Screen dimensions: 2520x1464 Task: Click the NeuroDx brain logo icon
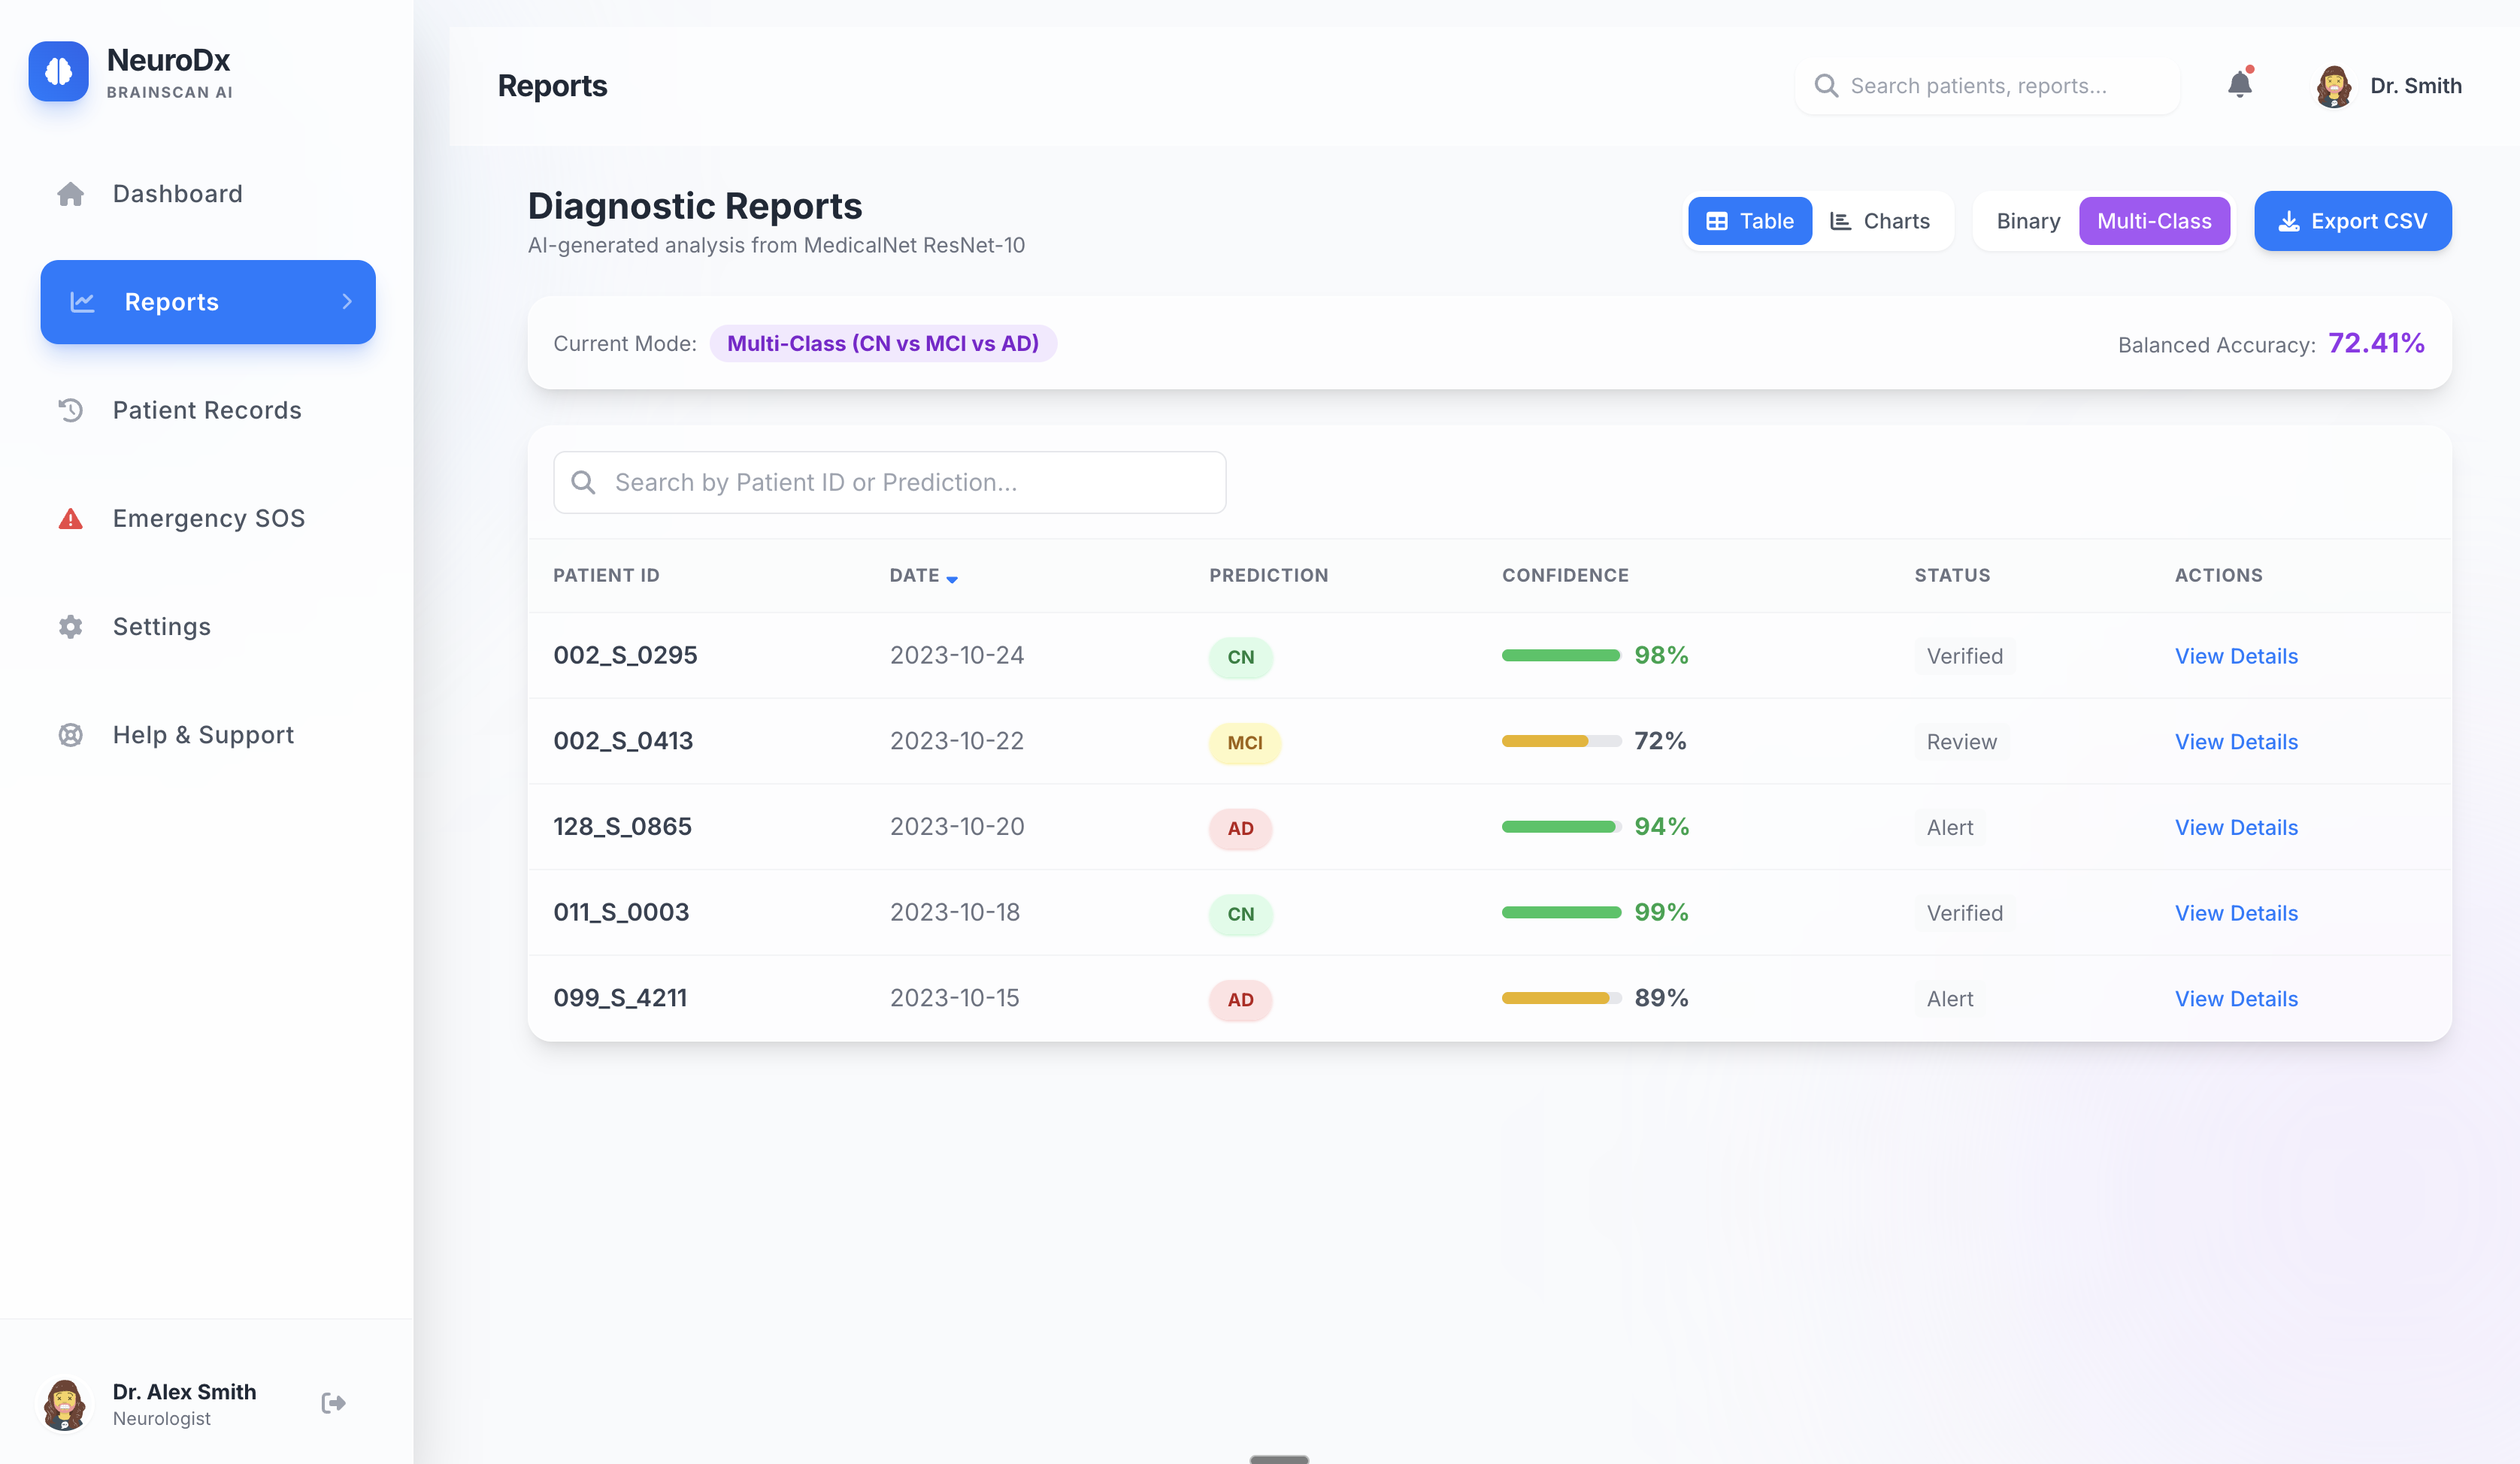tap(58, 72)
